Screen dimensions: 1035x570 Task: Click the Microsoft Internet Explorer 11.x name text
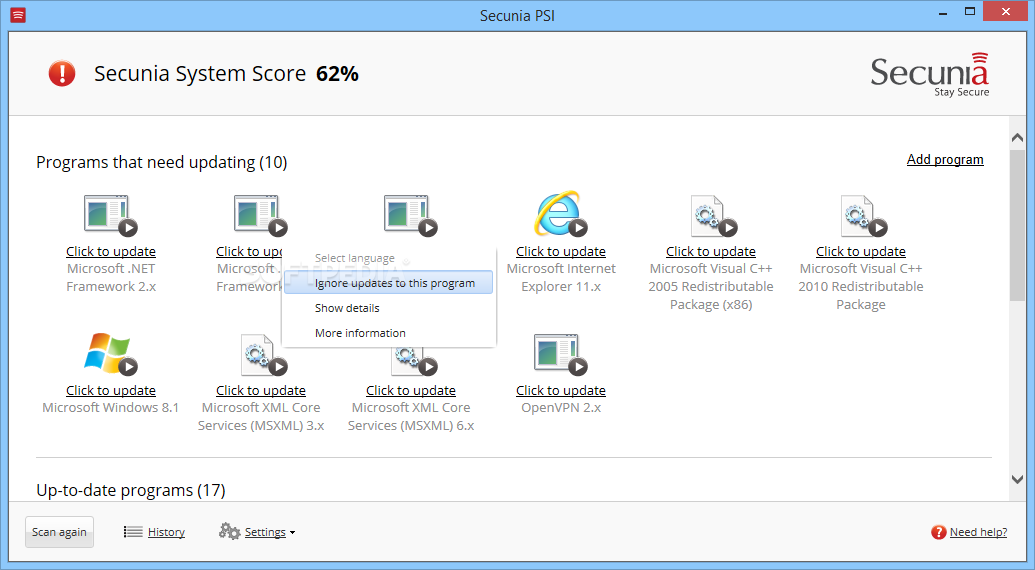click(560, 278)
